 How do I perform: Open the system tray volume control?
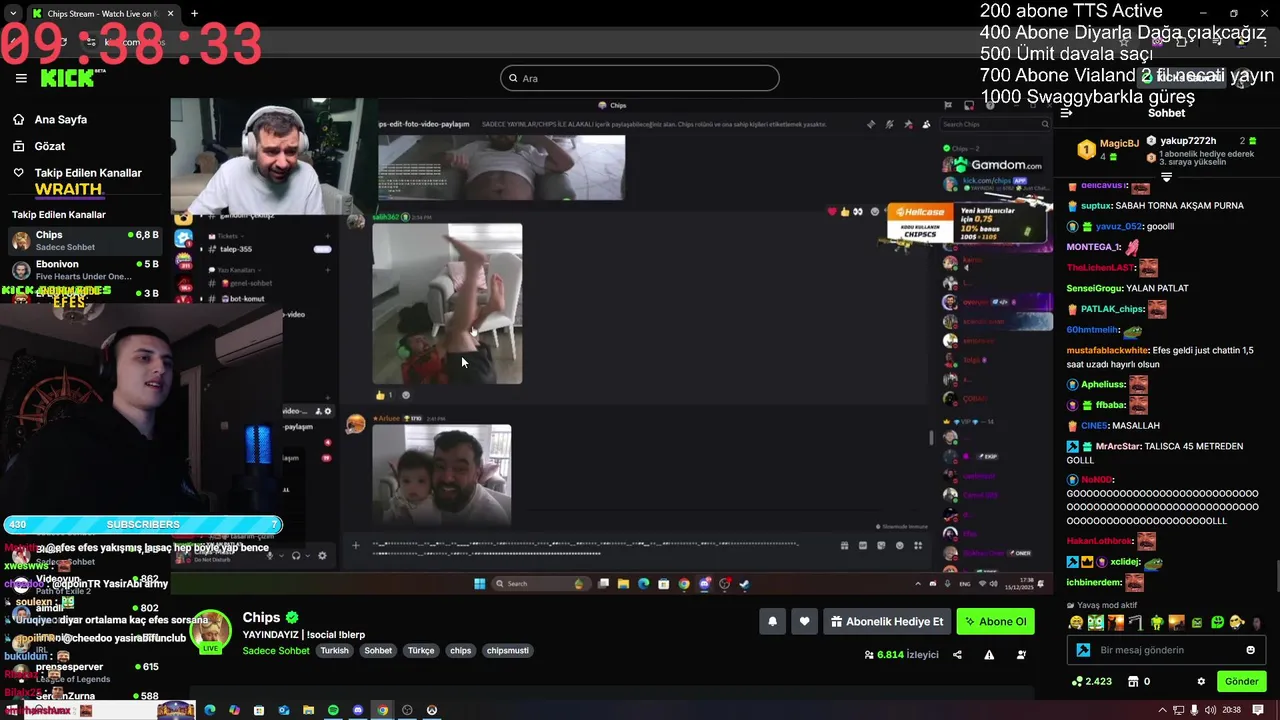coord(1211,710)
